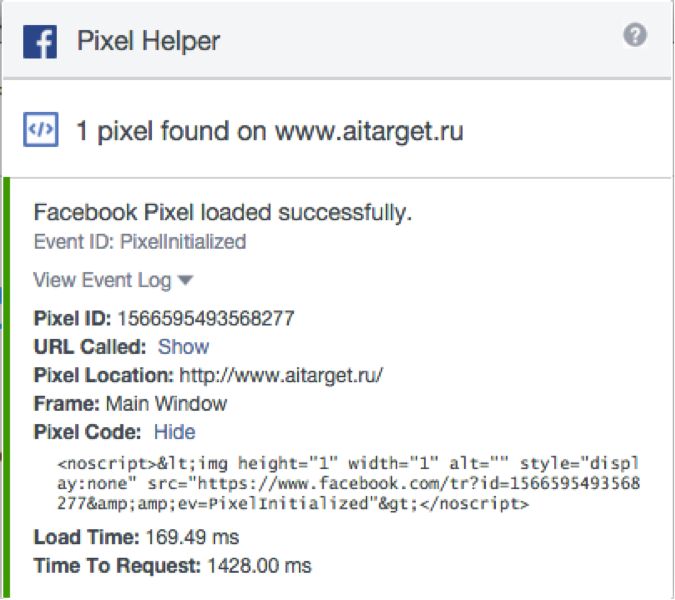Screen dimensions: 675x600
Task: Click the Frame: Main Window row
Action: coord(130,404)
